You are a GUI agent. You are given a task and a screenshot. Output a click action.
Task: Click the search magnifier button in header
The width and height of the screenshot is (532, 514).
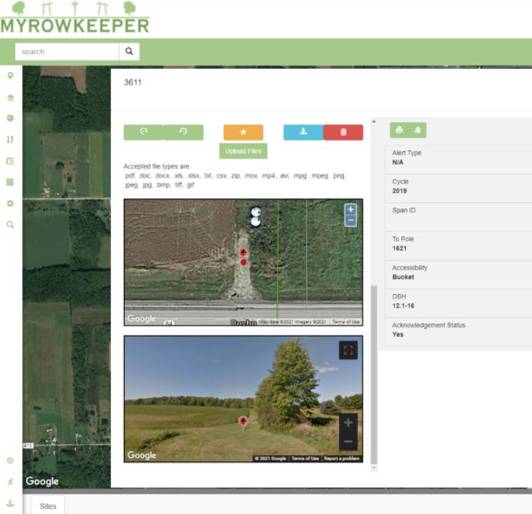(129, 51)
